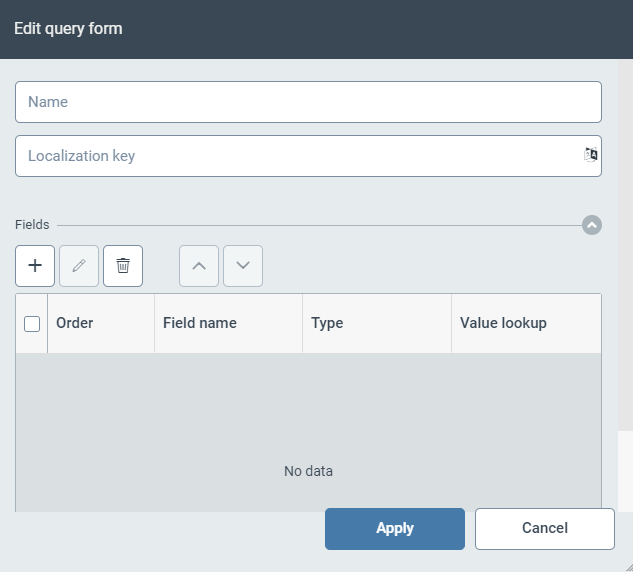Click the plus icon to add a field
The image size is (633, 572).
[x=35, y=266]
